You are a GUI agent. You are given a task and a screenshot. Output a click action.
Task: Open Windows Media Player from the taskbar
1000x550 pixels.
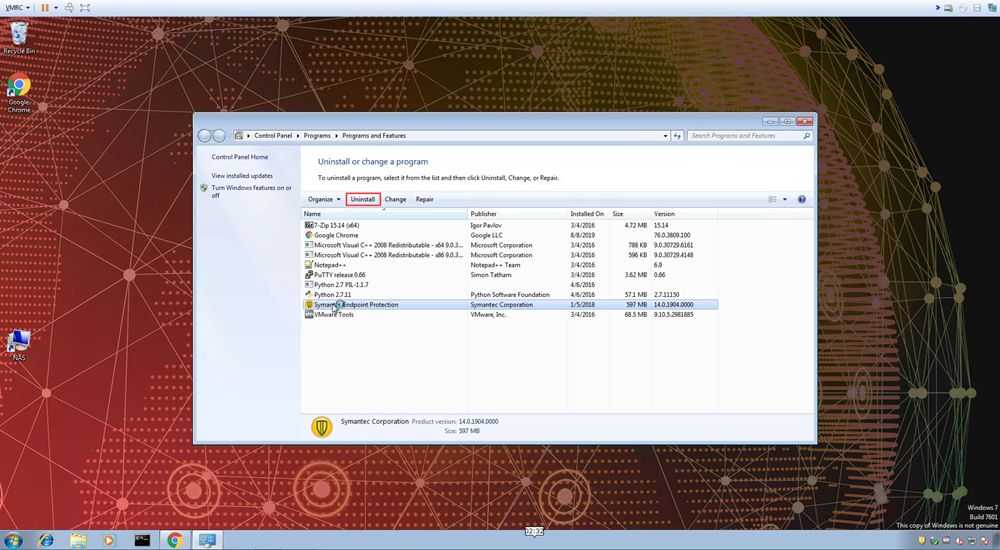109,540
